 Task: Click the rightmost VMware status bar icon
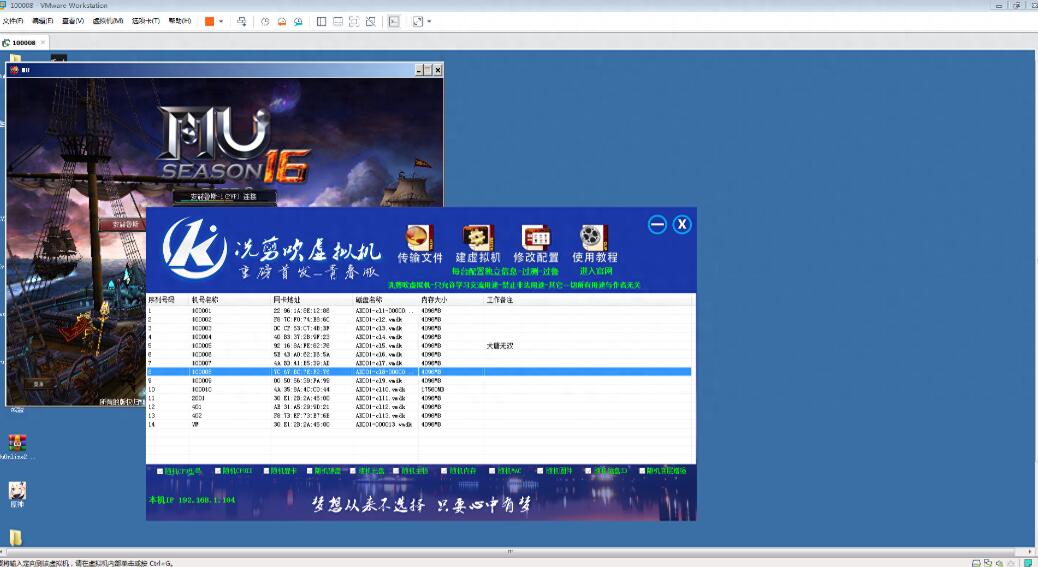(1027, 563)
